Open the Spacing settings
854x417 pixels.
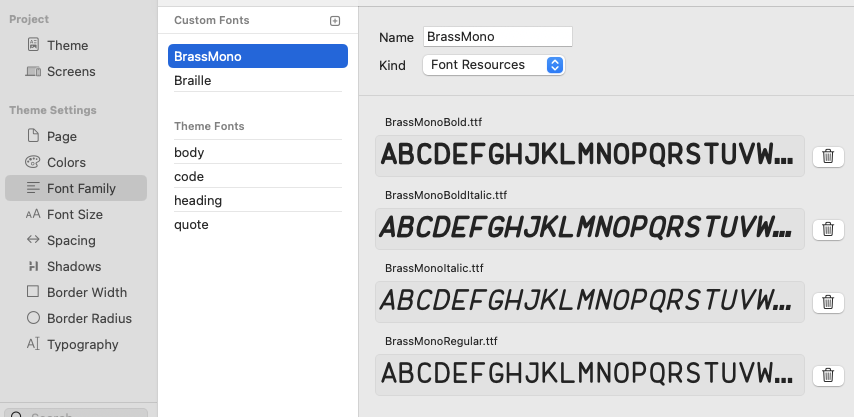click(x=71, y=240)
